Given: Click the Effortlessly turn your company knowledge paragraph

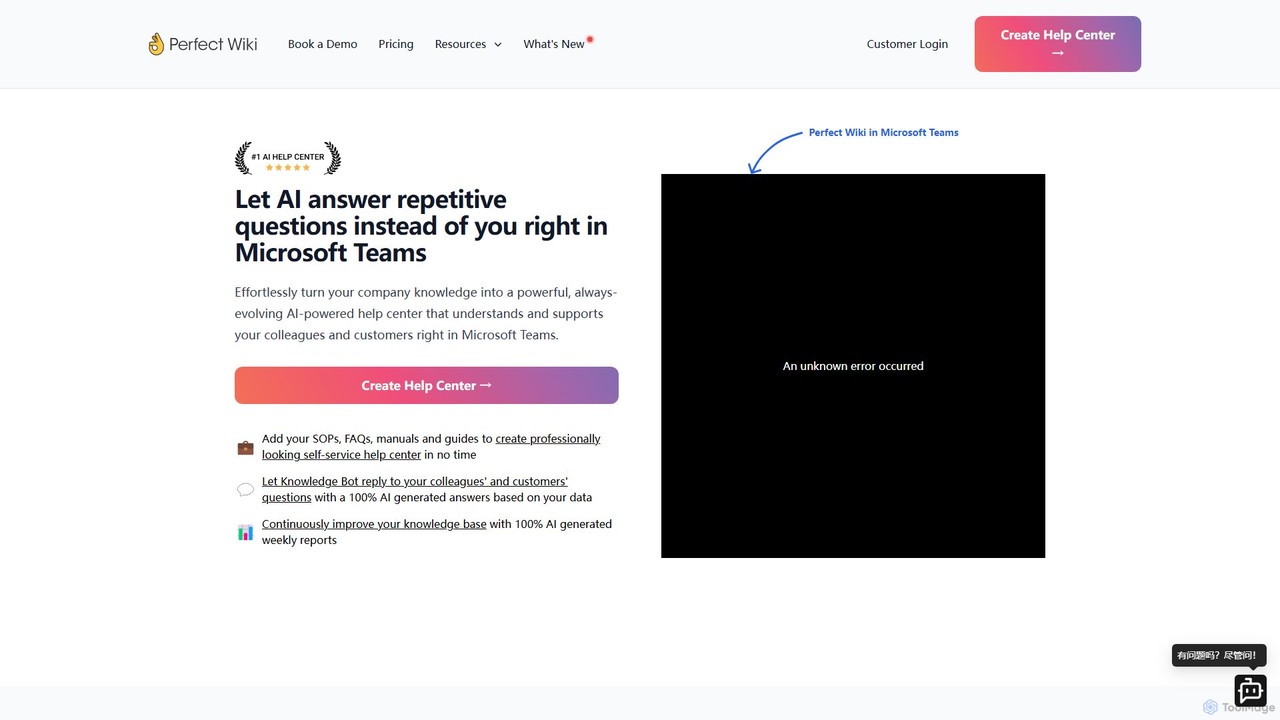Looking at the screenshot, I should pyautogui.click(x=426, y=314).
